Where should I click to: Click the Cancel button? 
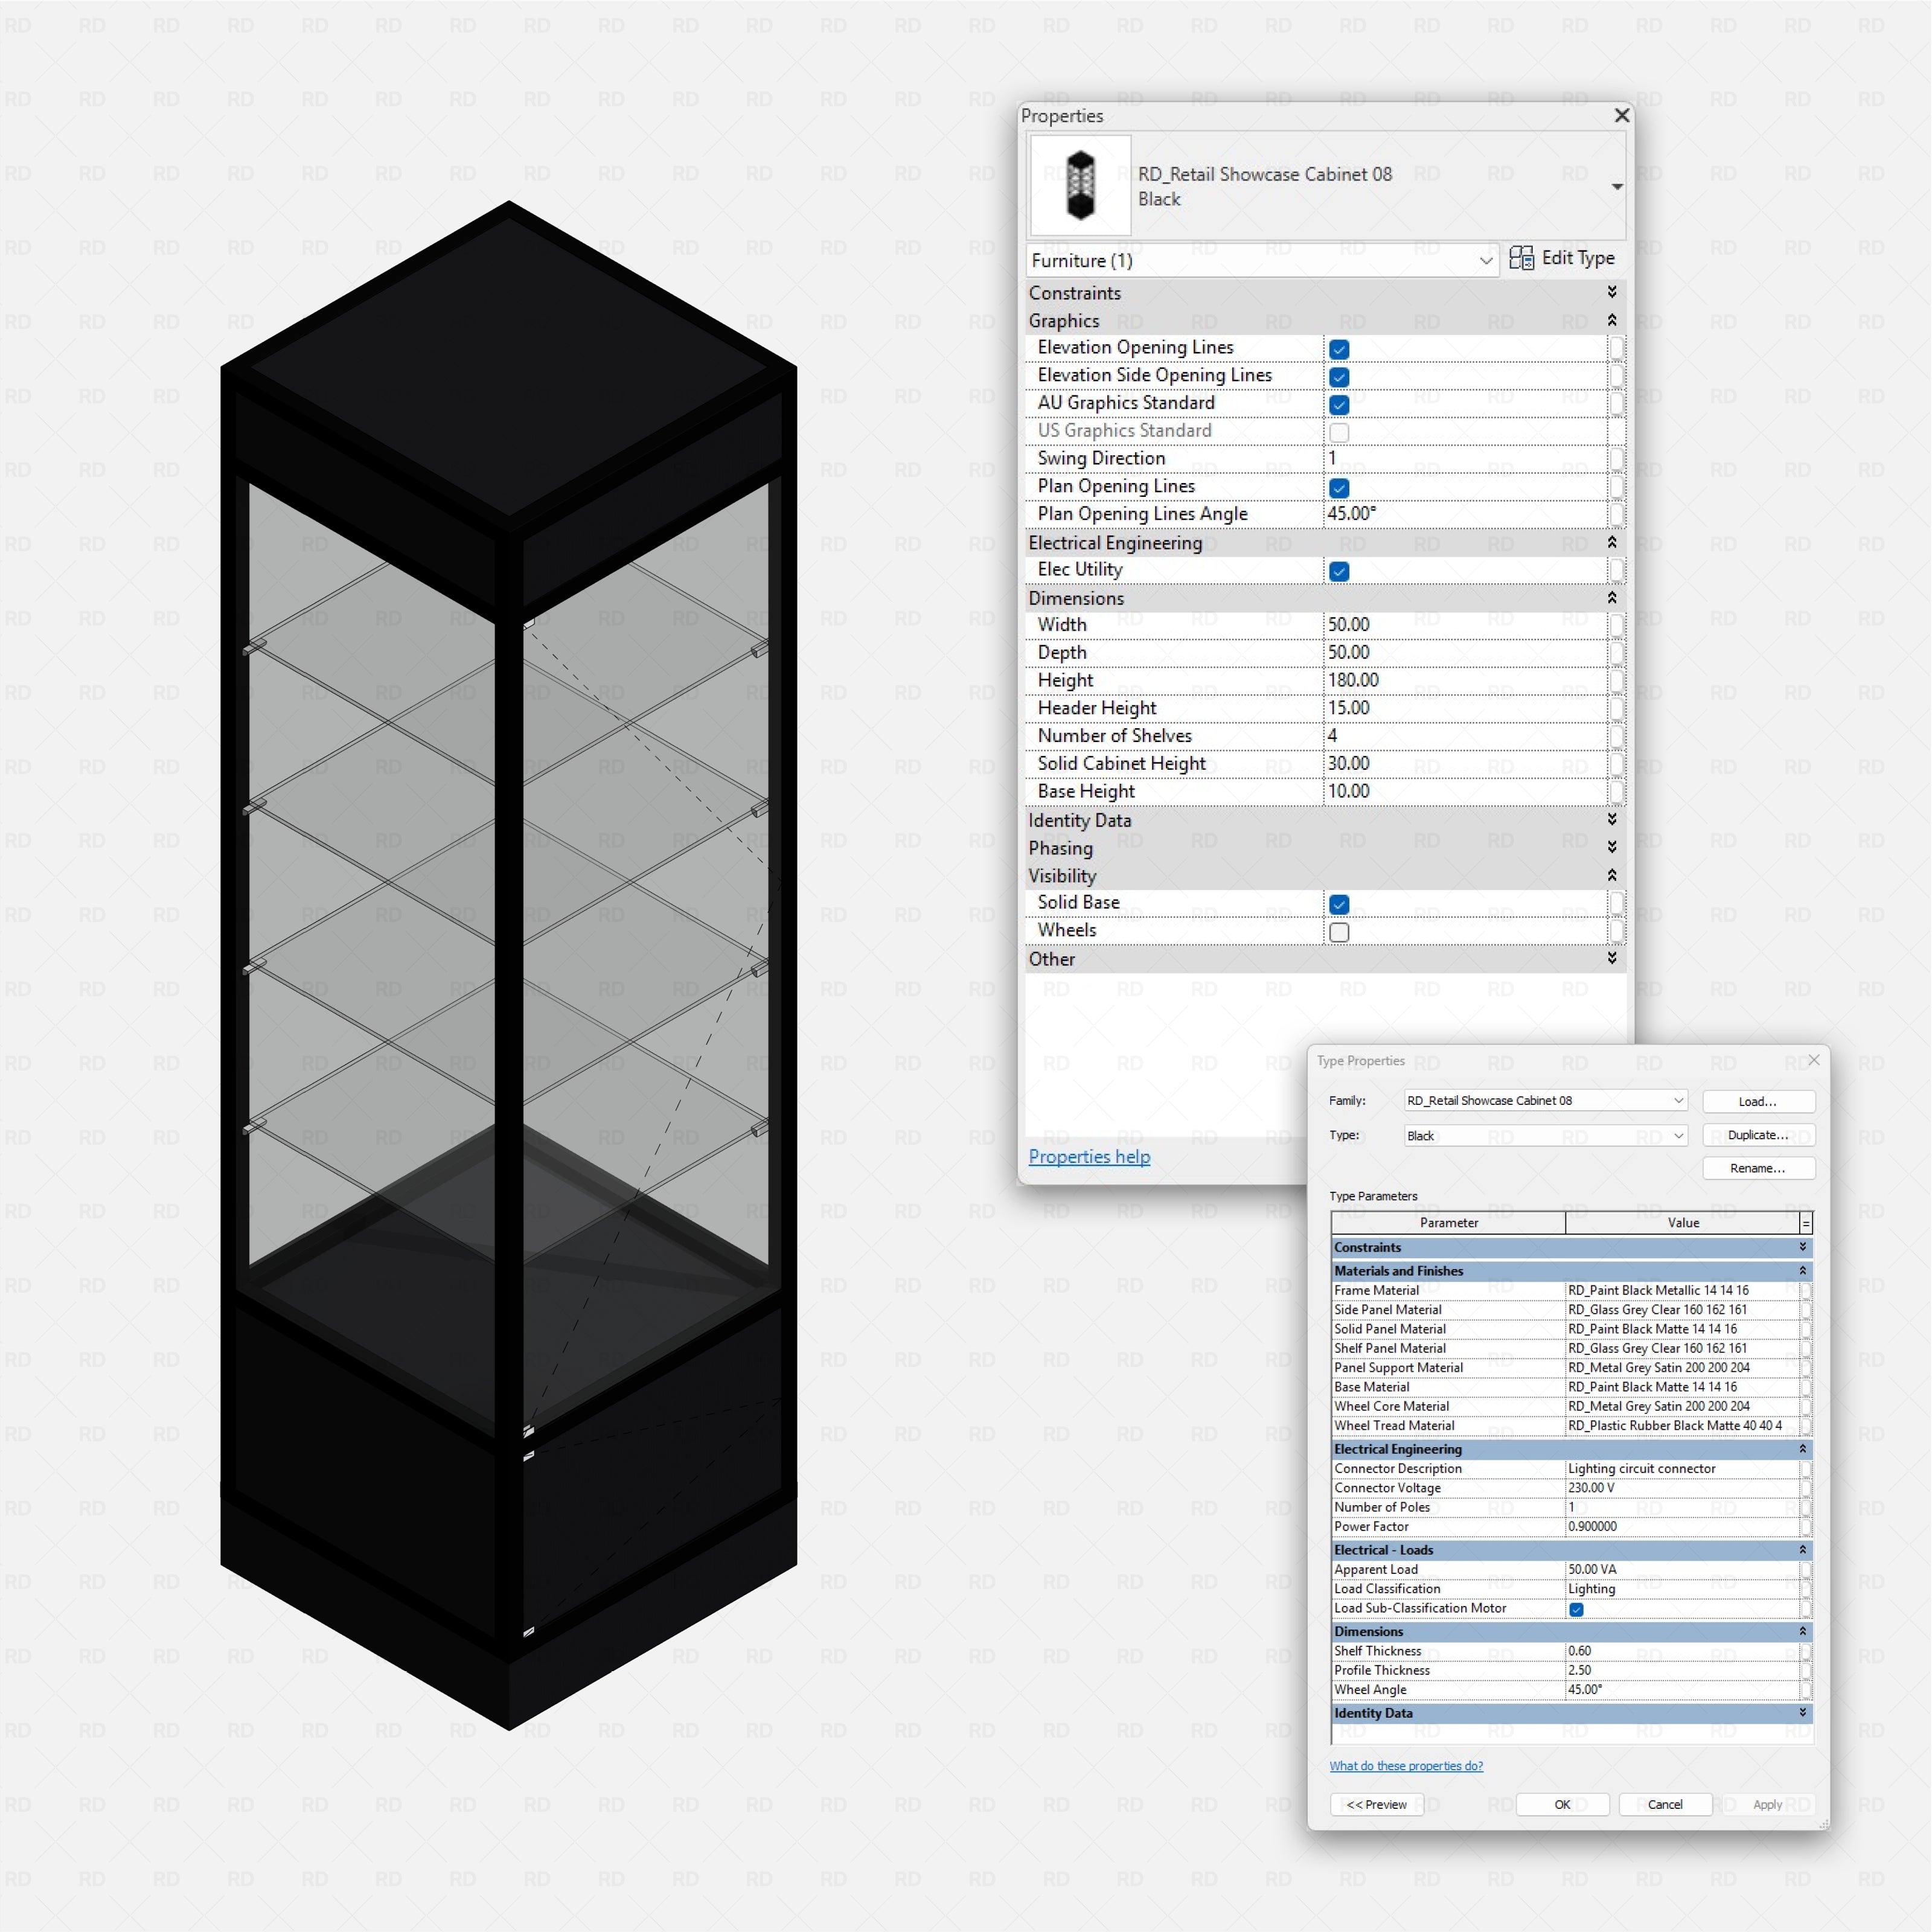[x=1665, y=1804]
